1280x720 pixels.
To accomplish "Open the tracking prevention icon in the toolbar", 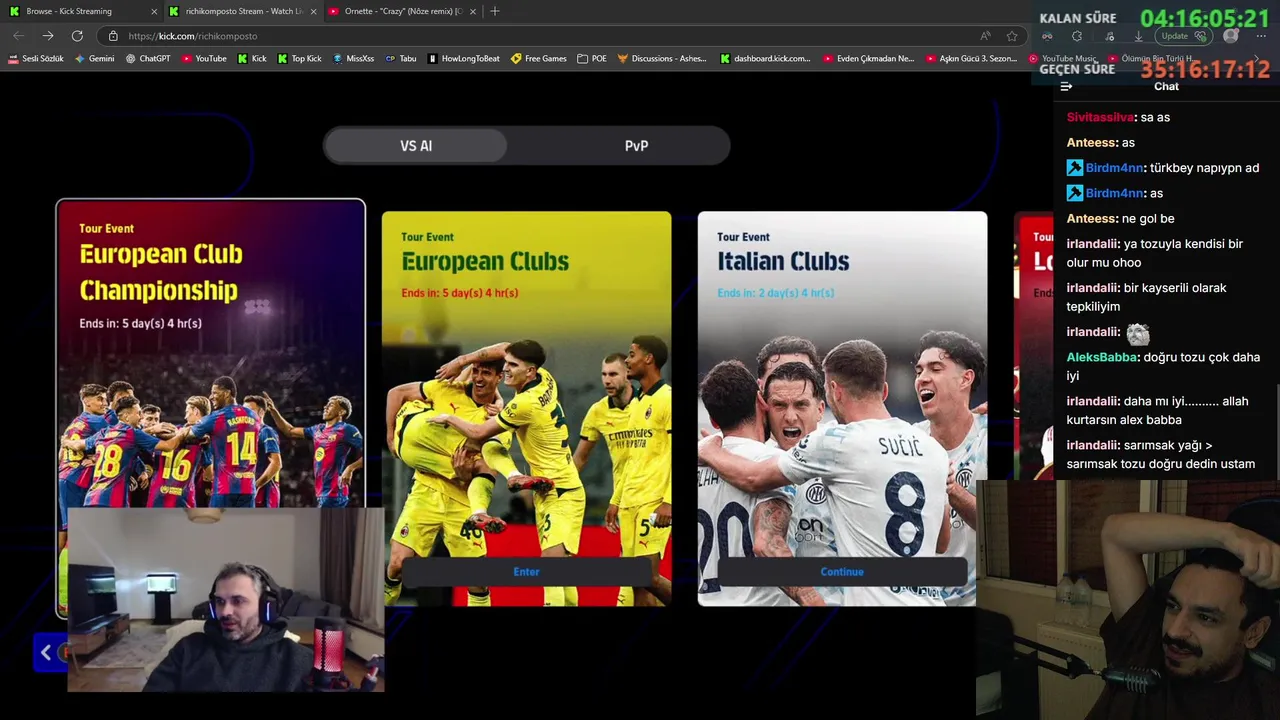I will [x=1047, y=36].
